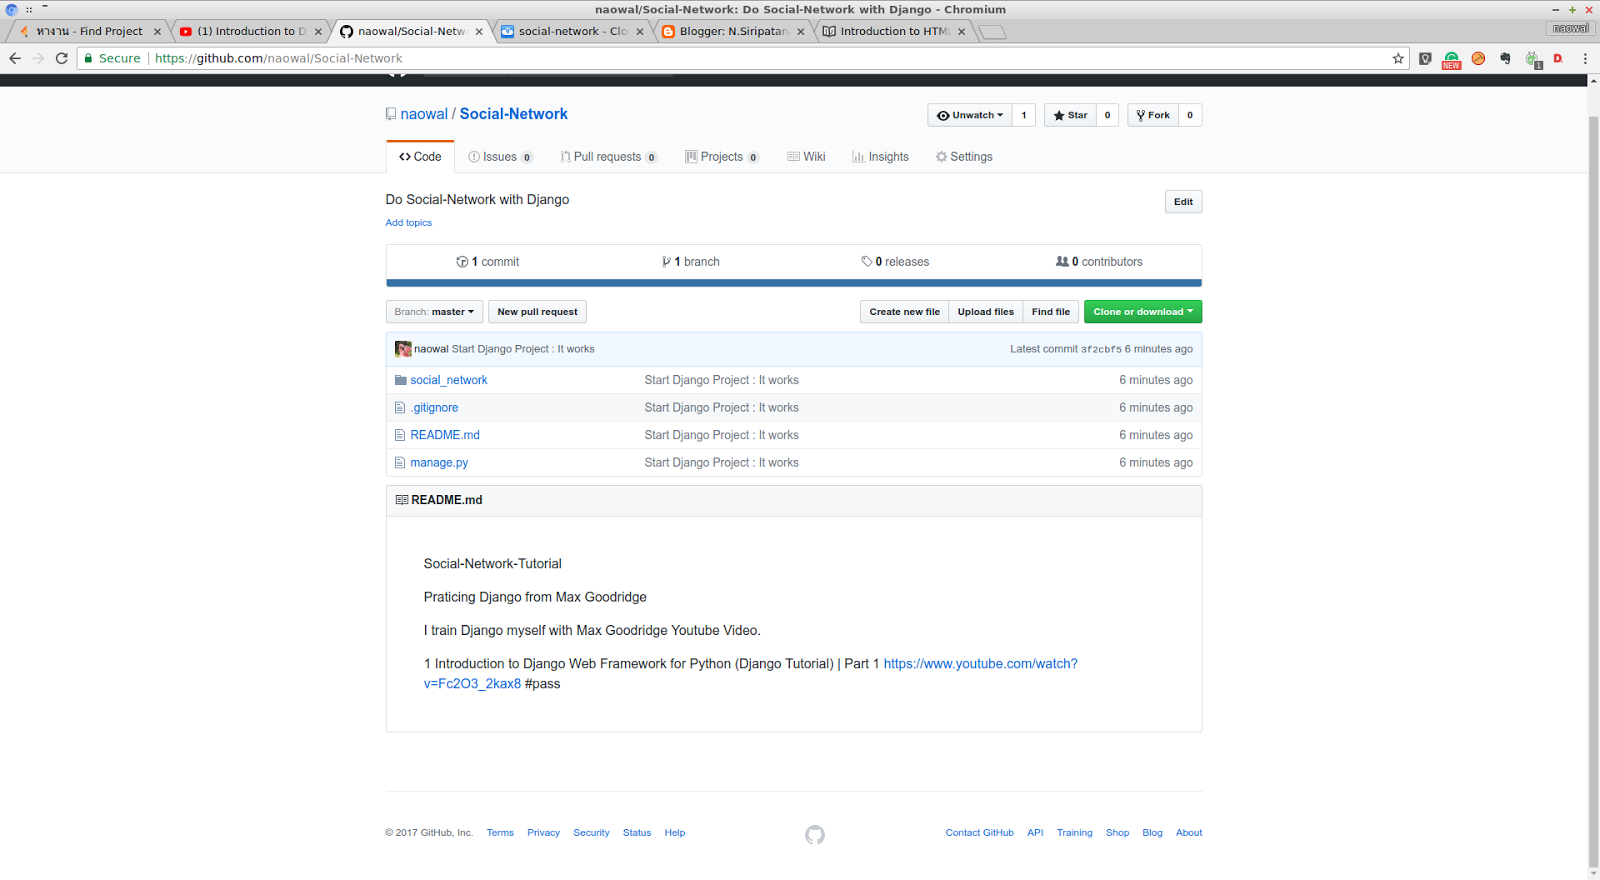
Task: Bookmark this page with the star icon
Action: [1398, 58]
